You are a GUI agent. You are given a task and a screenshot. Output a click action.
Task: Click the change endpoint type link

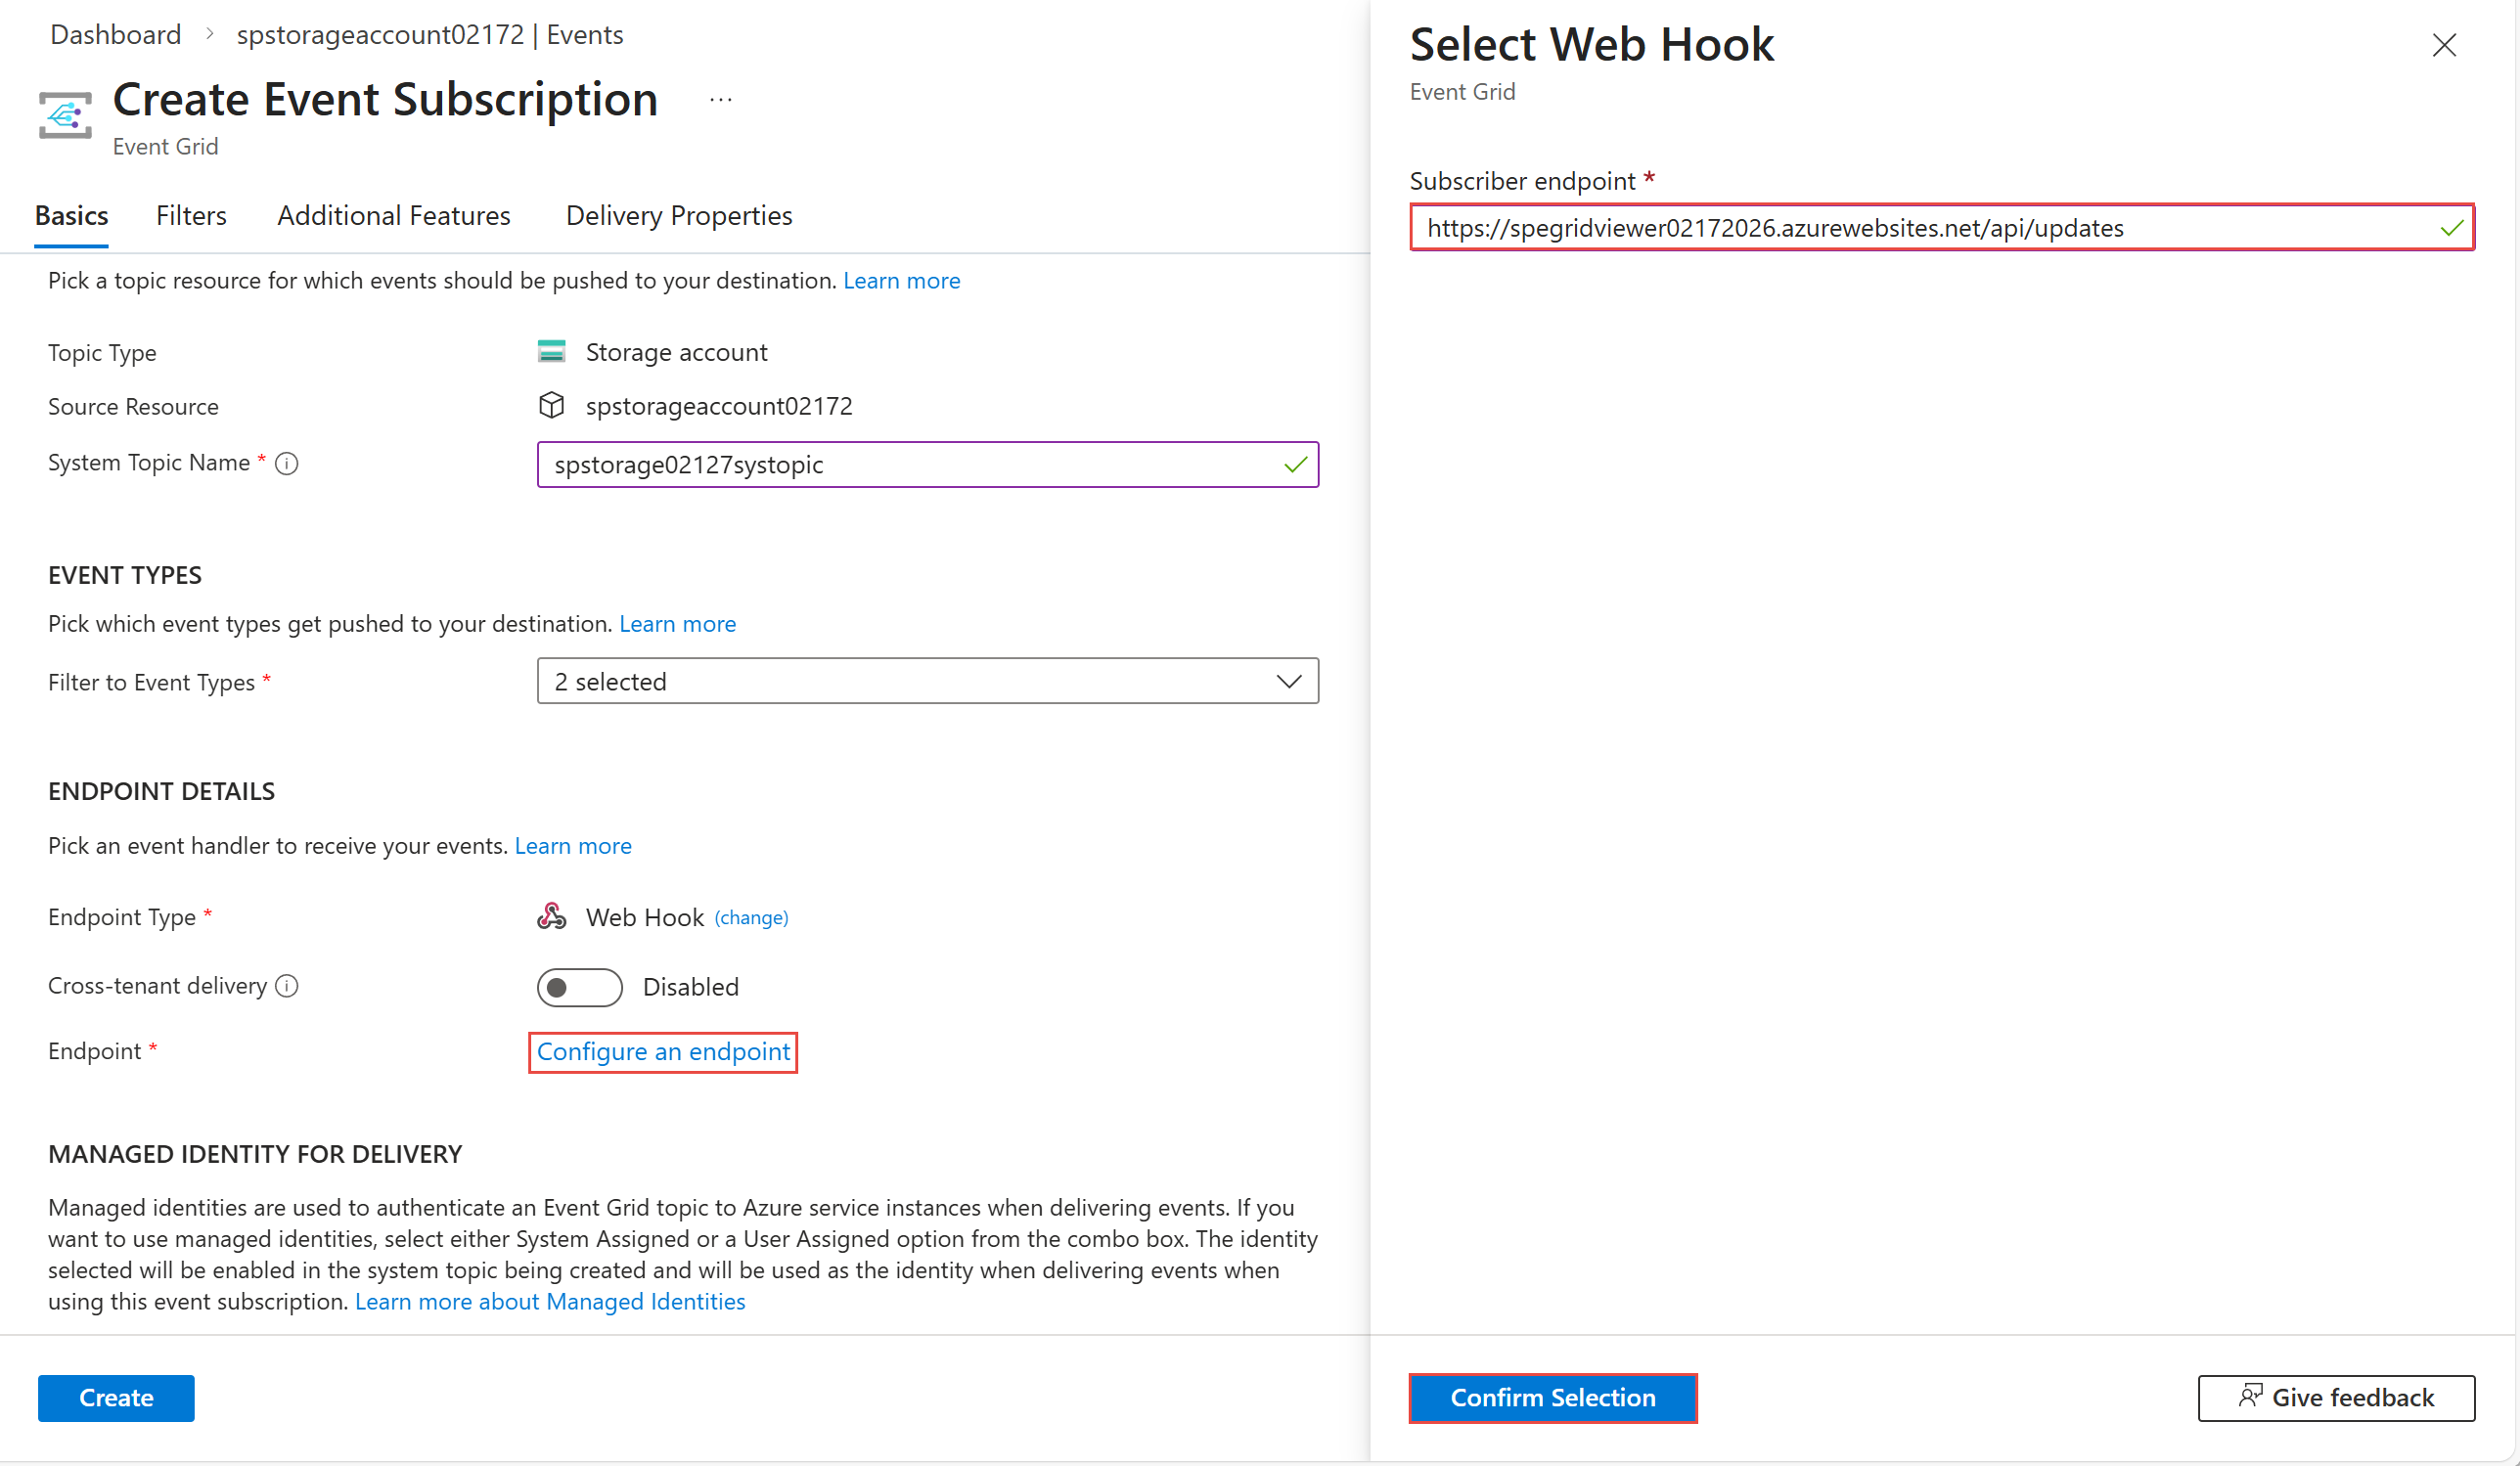coord(751,918)
